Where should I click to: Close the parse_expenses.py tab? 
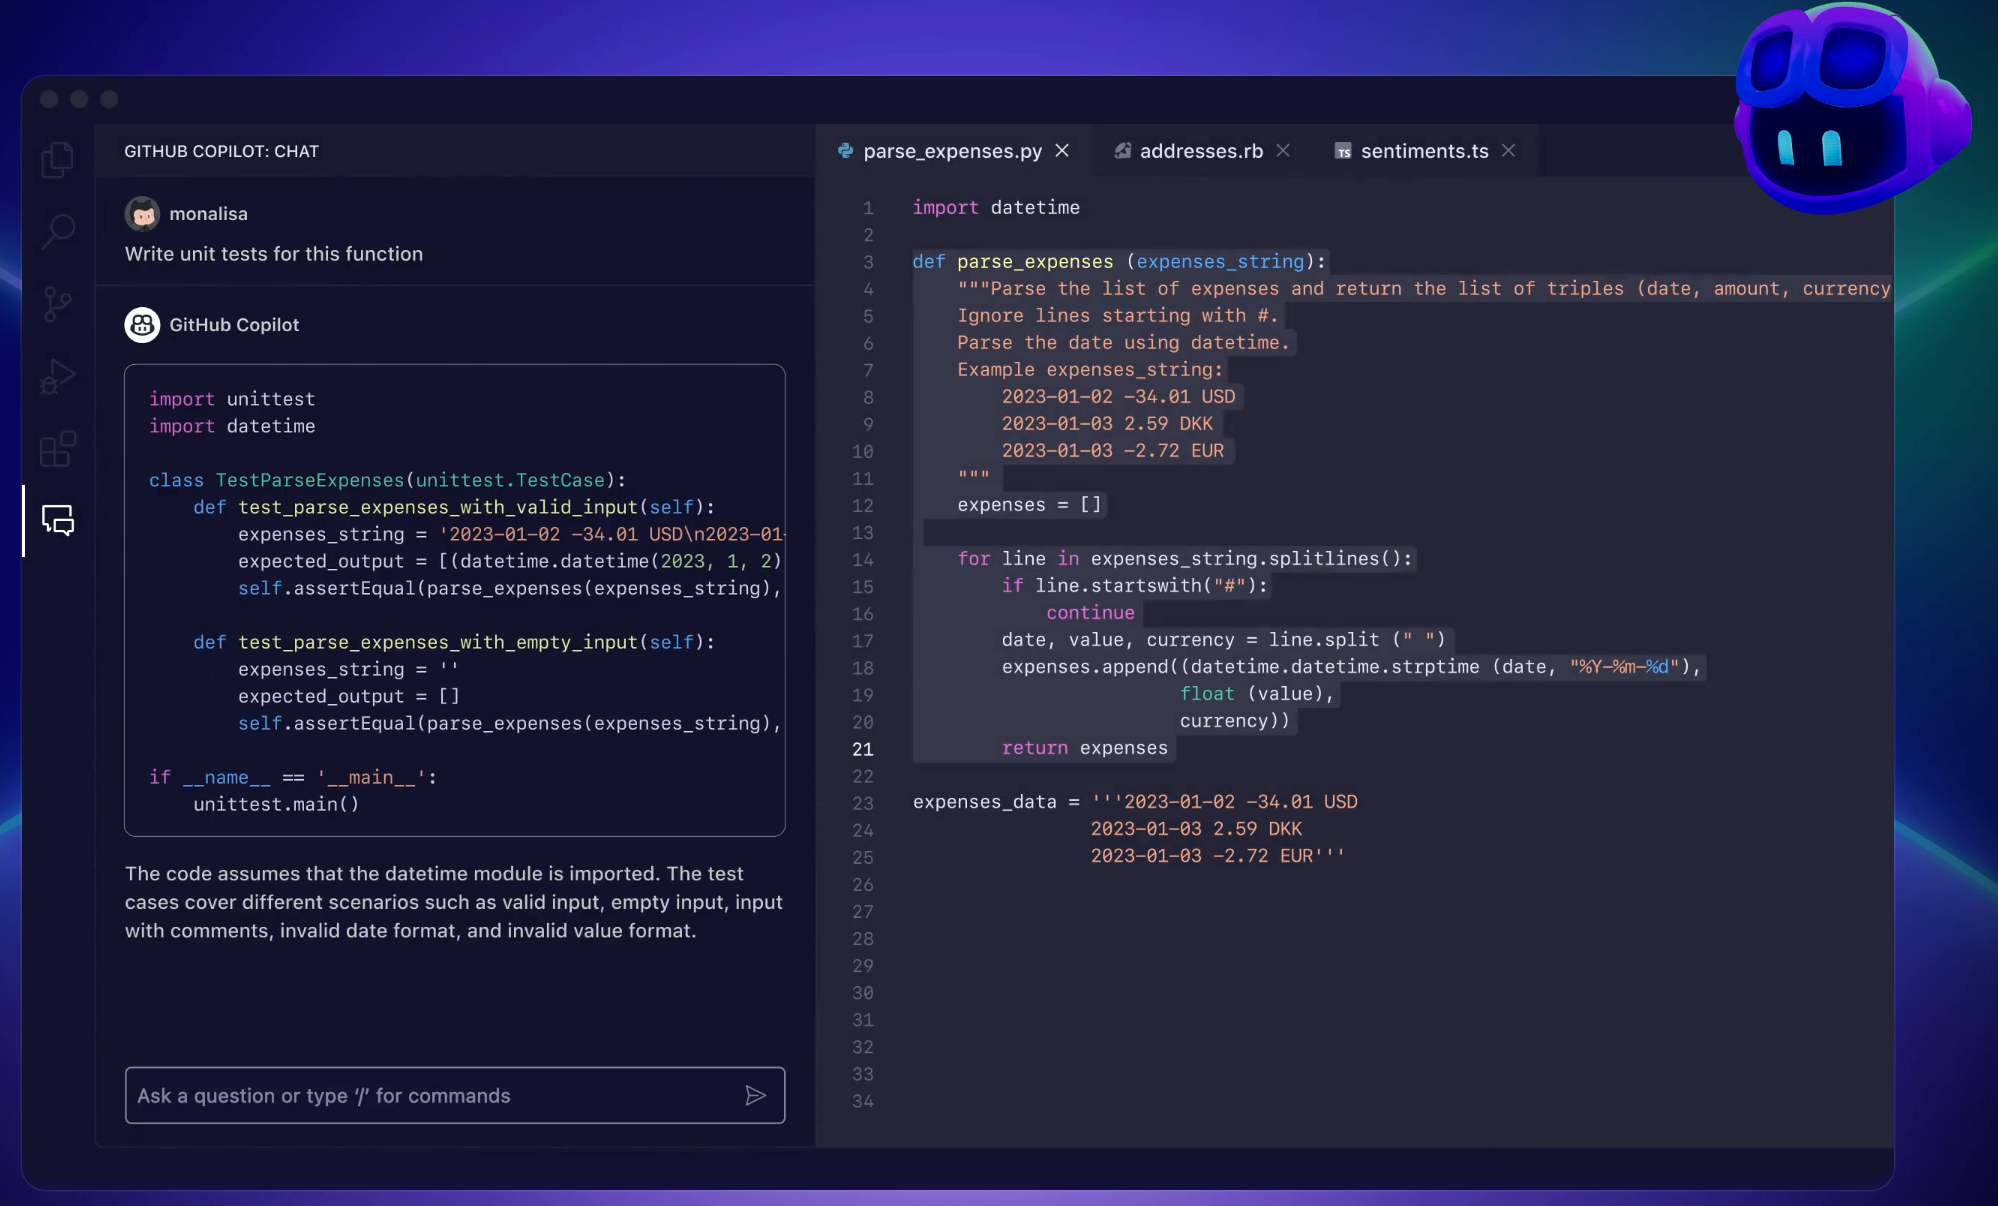coord(1062,150)
